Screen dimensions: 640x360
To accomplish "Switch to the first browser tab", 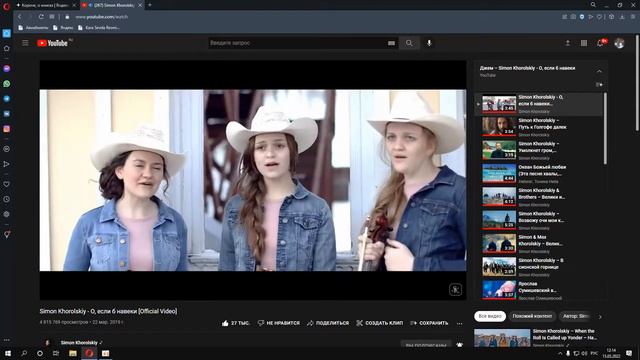I will (x=45, y=5).
